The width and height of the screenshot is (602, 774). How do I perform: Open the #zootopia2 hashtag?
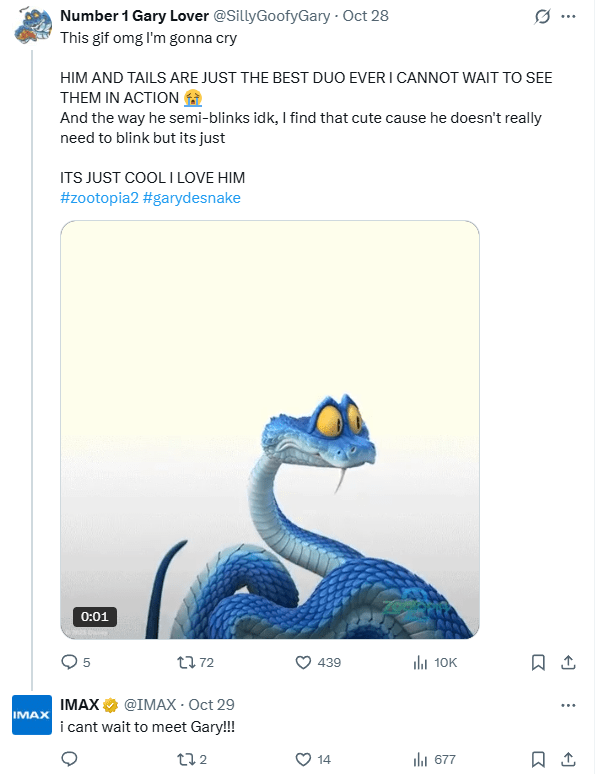click(99, 198)
